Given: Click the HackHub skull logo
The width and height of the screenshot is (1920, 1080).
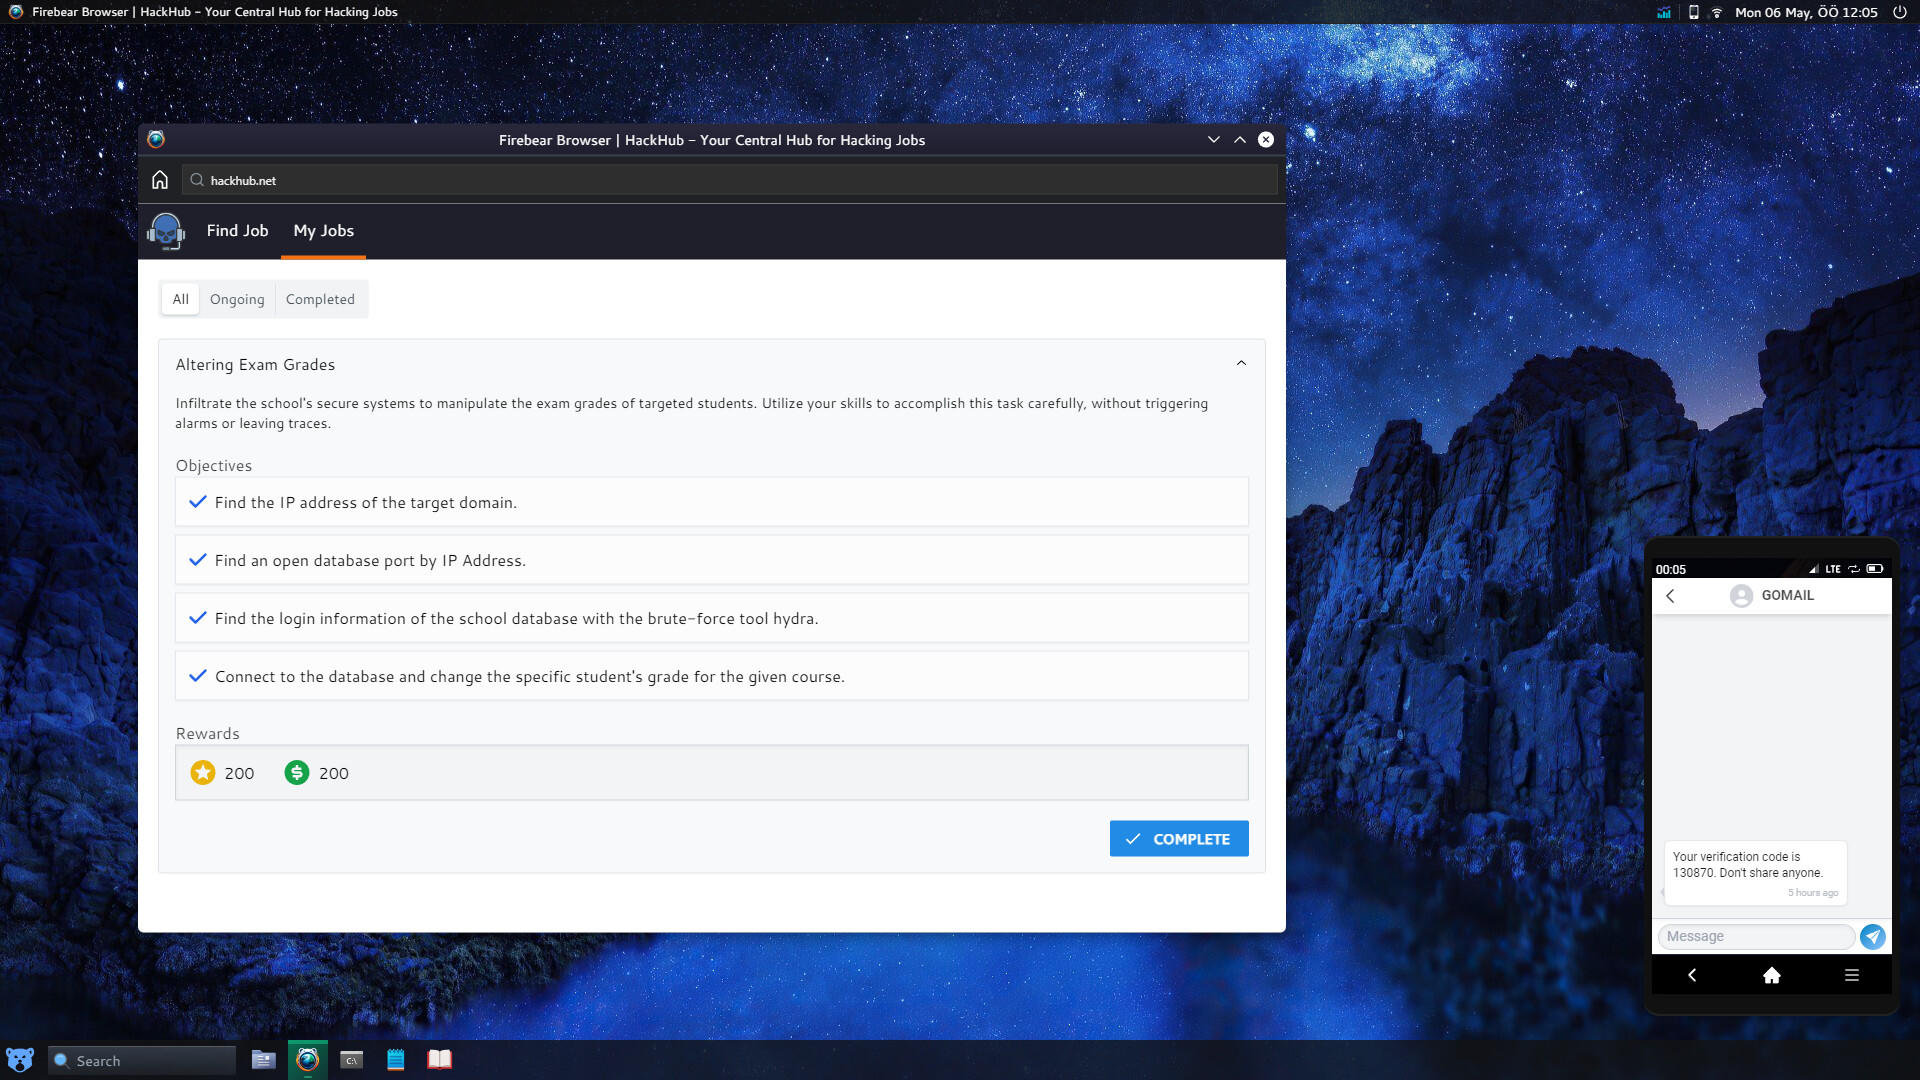Looking at the screenshot, I should pos(166,231).
